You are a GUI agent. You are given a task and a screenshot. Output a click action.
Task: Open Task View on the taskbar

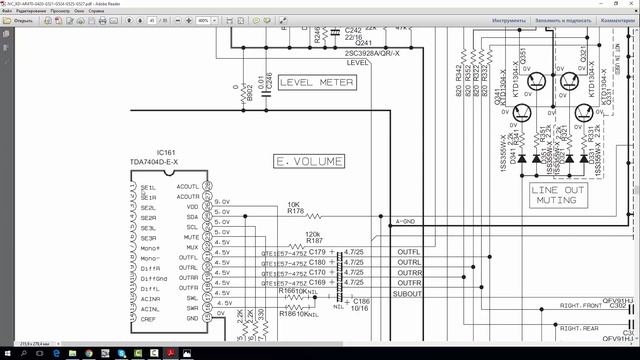click(40, 353)
